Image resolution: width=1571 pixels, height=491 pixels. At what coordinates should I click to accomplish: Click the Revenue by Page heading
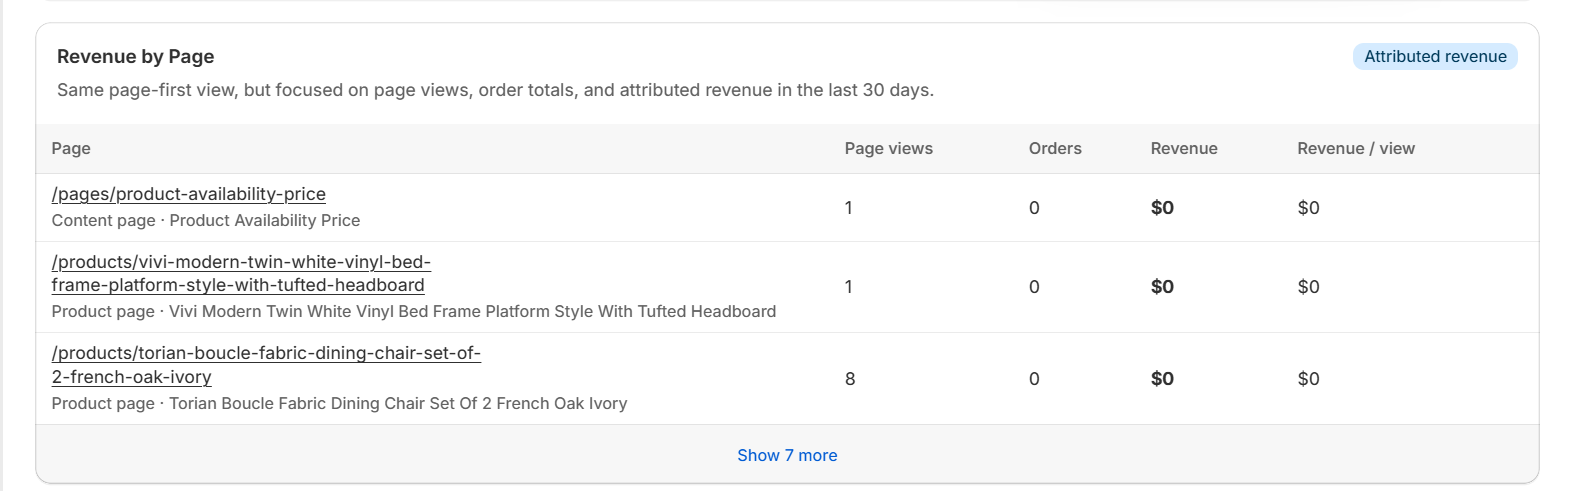135,57
